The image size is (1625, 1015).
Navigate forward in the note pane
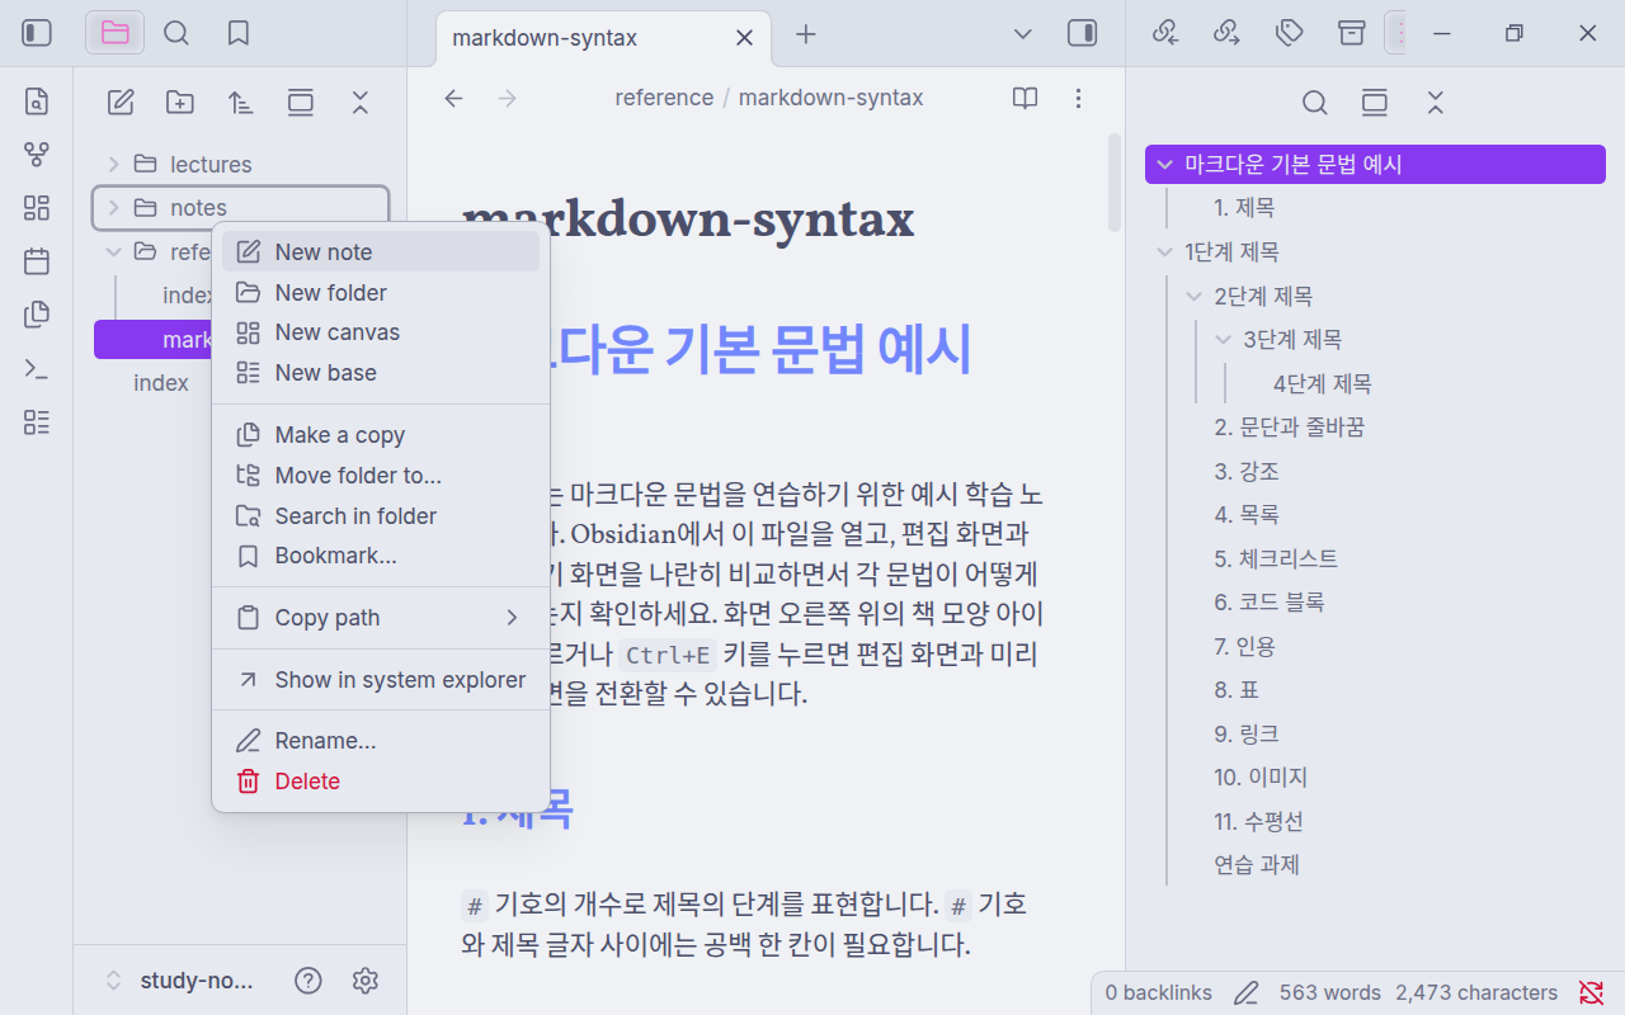click(x=508, y=98)
